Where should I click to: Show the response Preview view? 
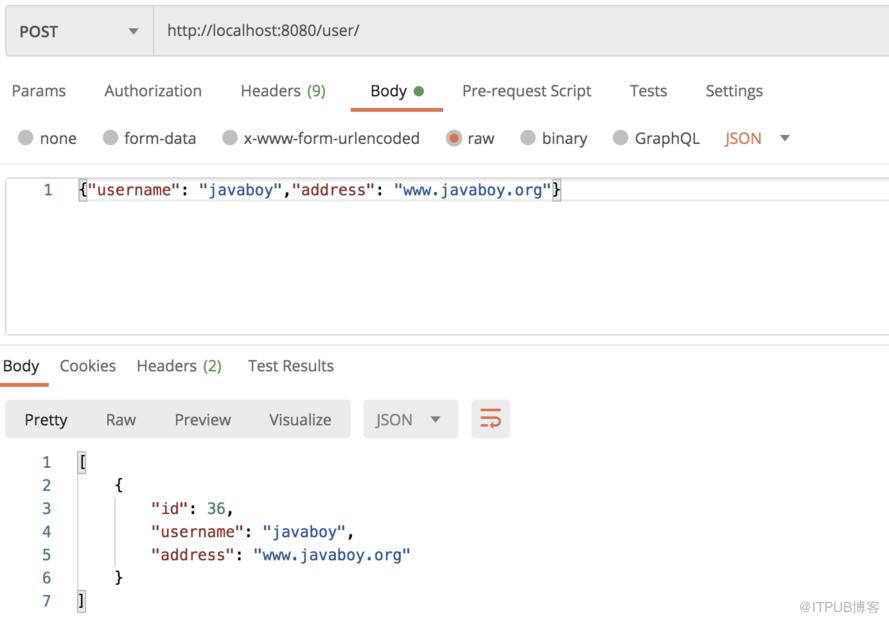pyautogui.click(x=203, y=420)
